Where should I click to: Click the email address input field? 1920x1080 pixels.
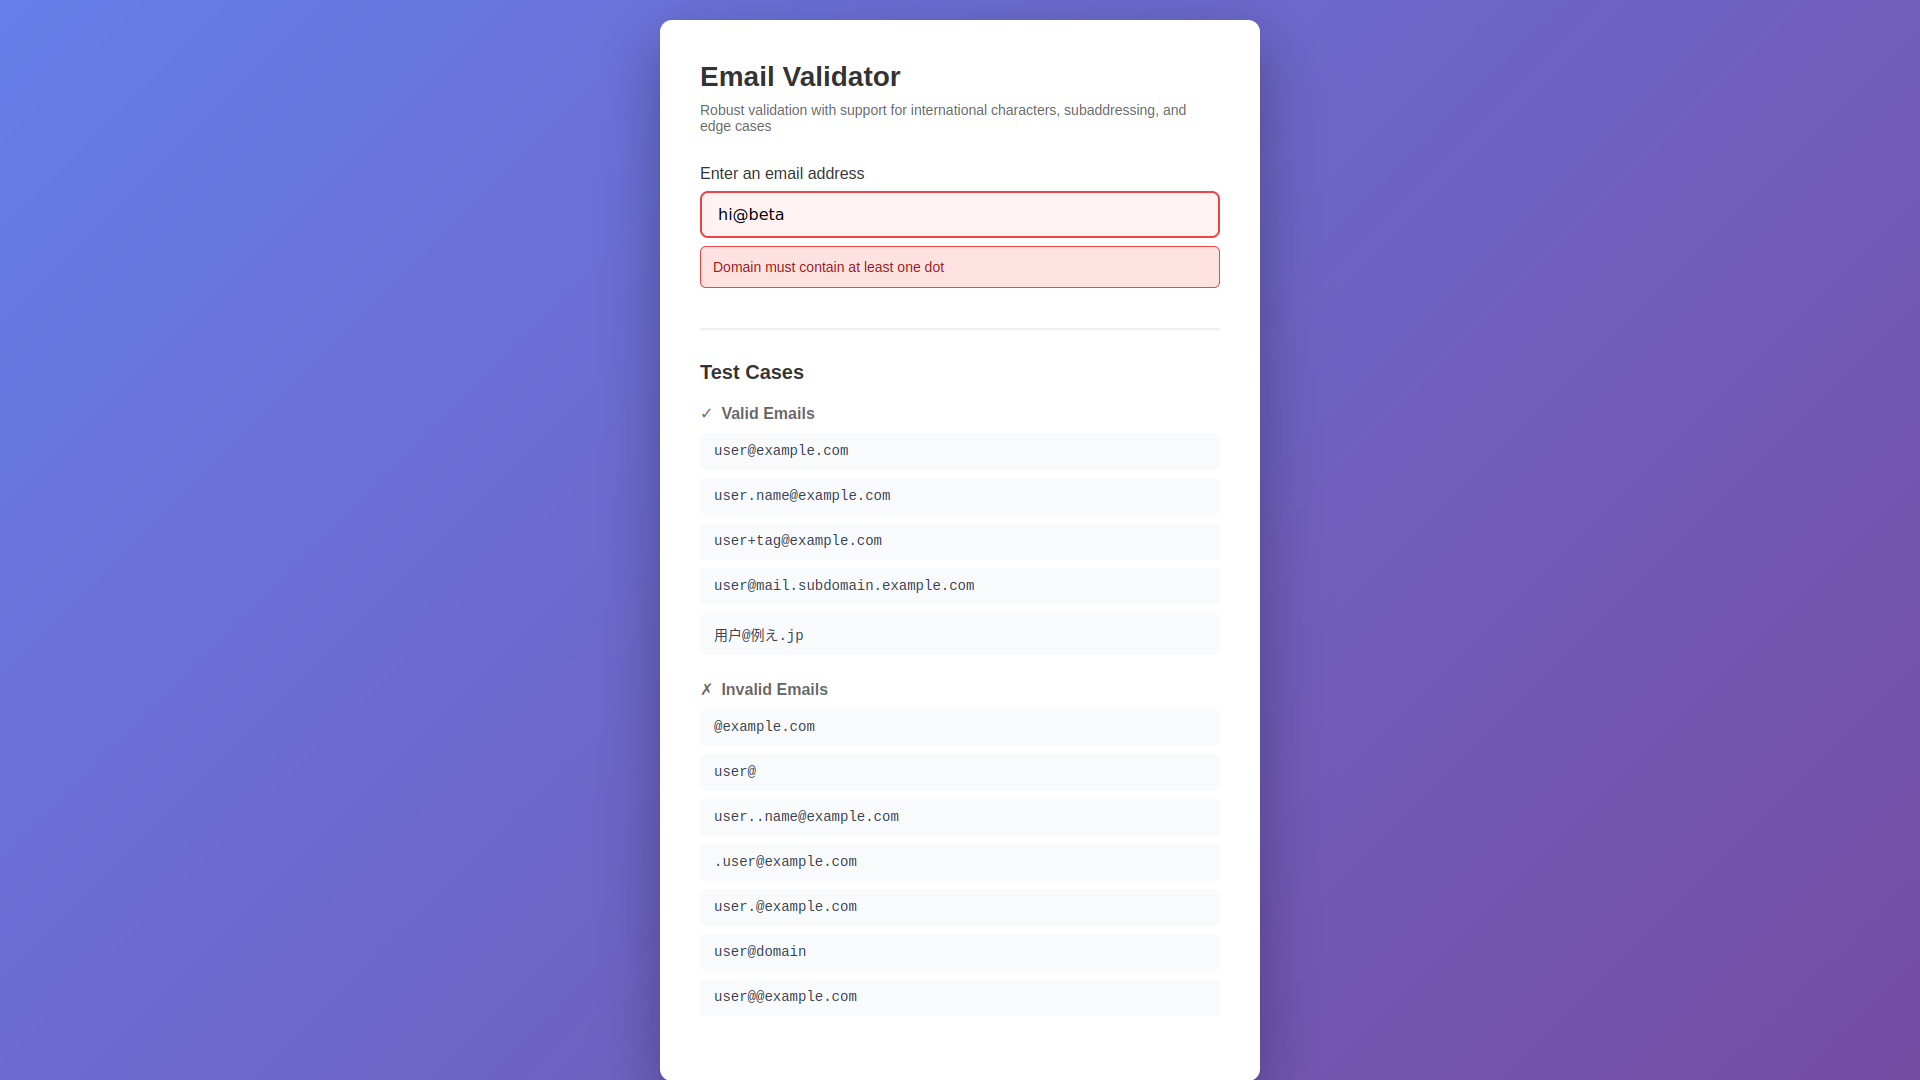[x=959, y=215]
